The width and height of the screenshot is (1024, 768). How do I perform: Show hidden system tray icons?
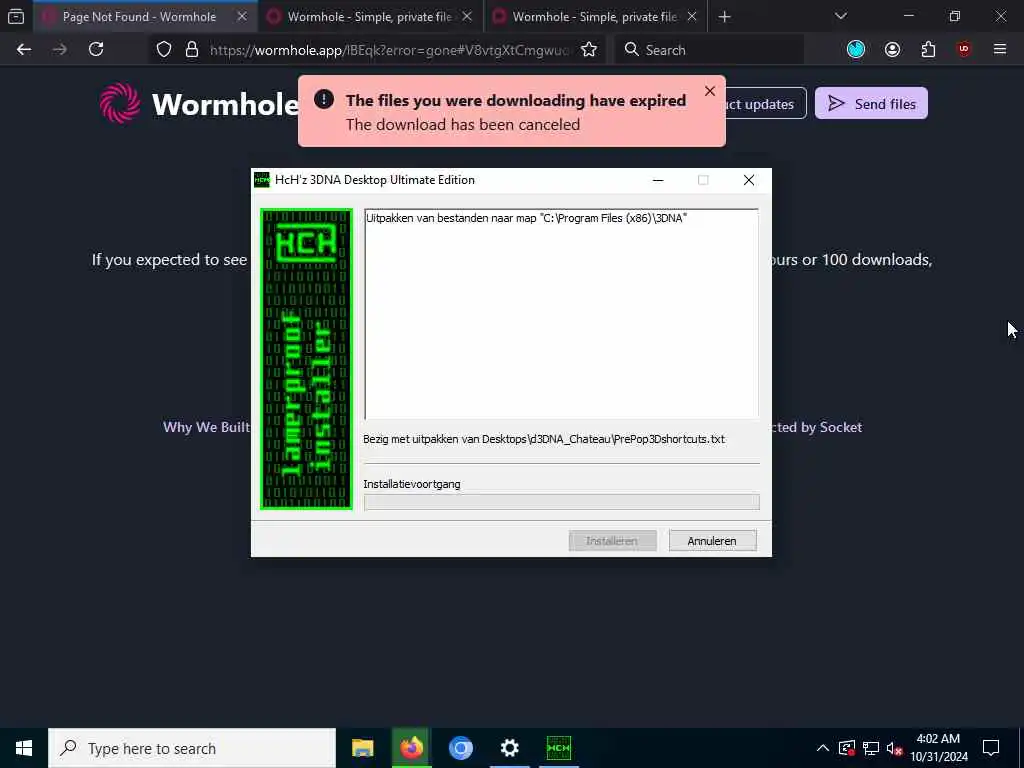tap(823, 748)
